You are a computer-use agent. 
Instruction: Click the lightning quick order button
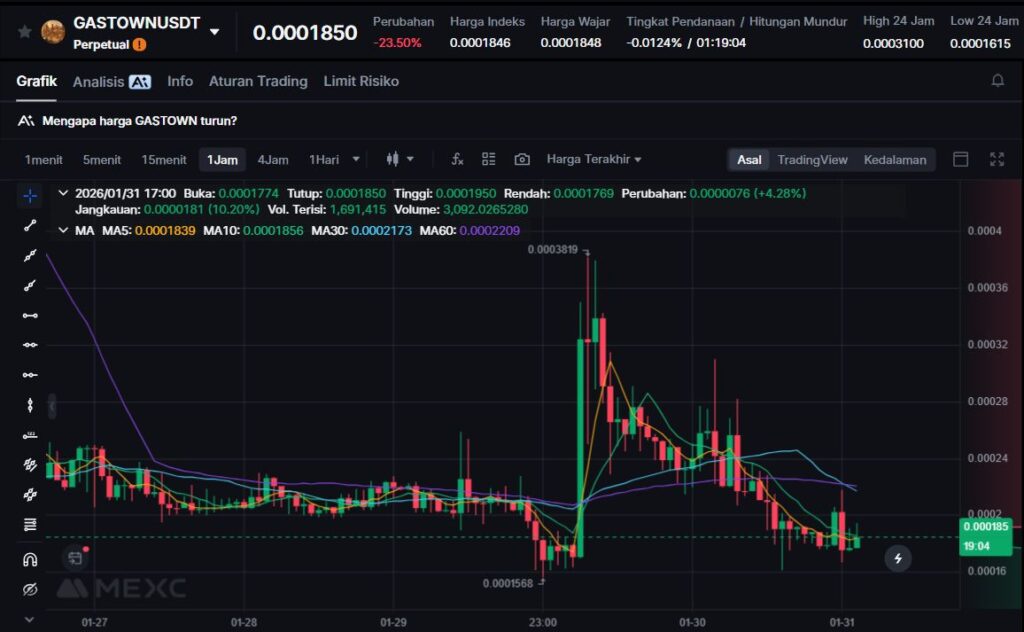(898, 559)
